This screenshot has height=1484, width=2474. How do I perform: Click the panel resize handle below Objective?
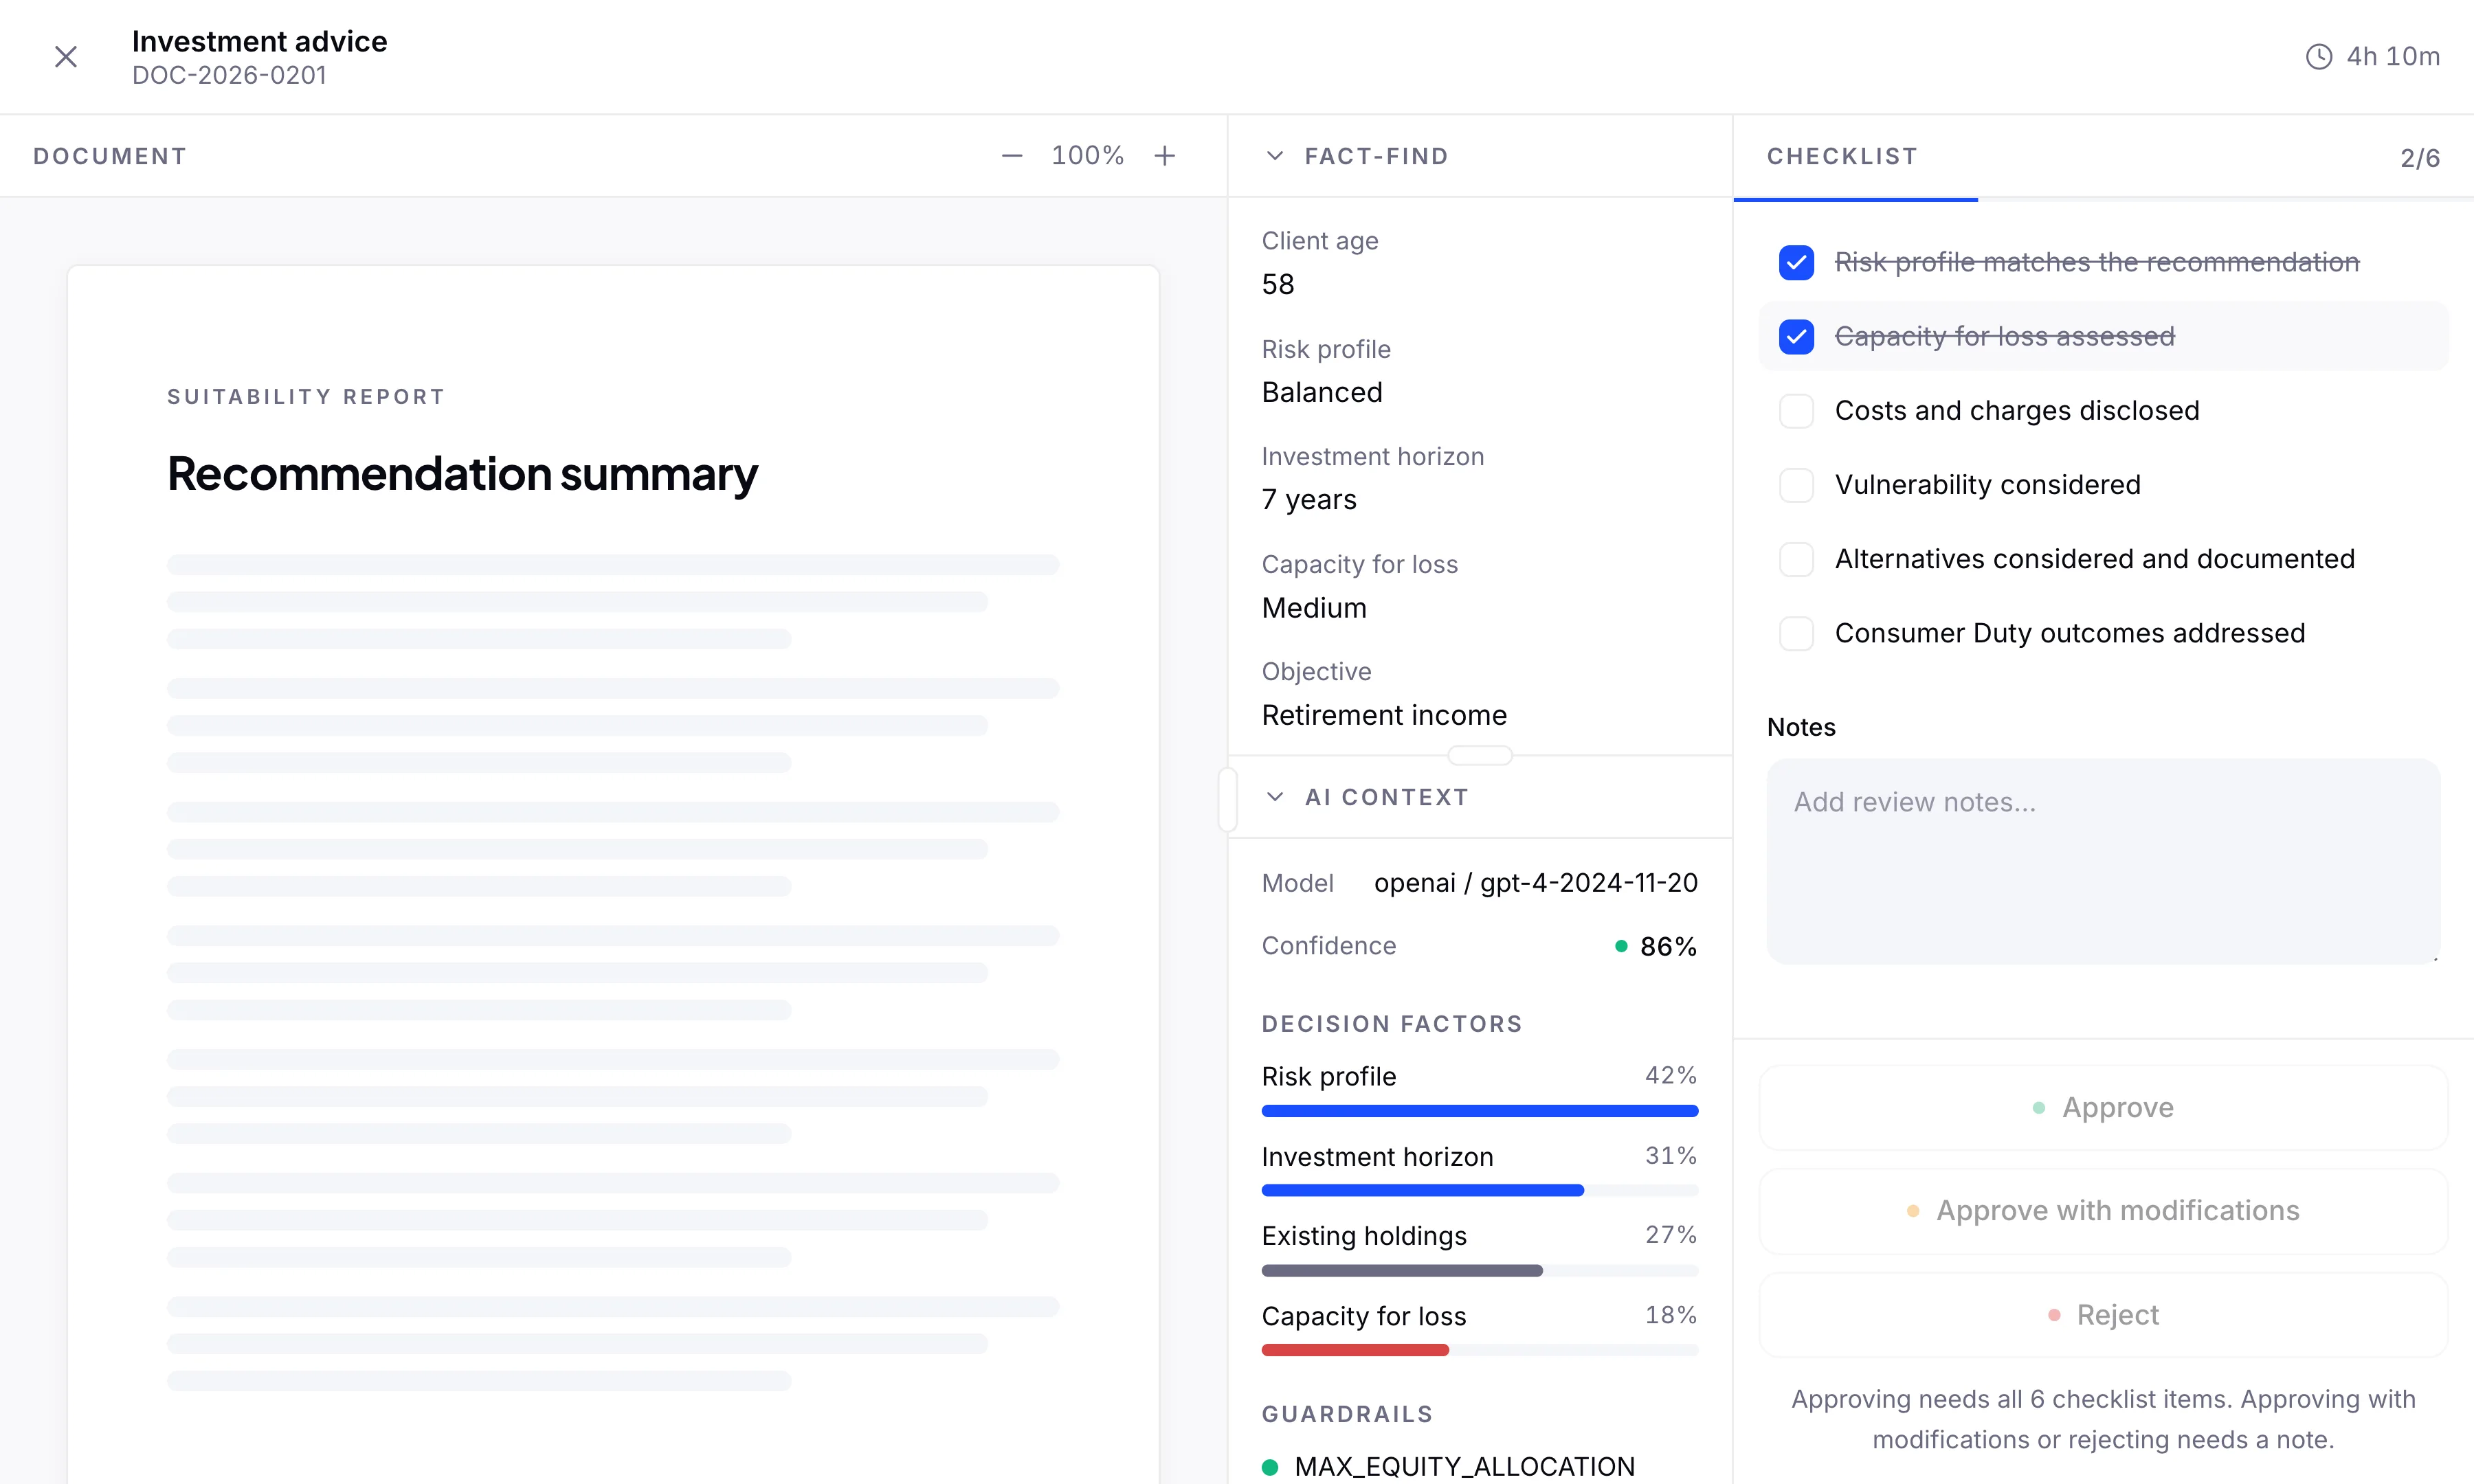tap(1480, 755)
